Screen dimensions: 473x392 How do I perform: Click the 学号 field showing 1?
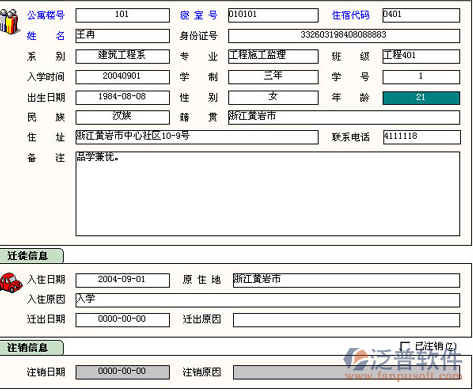tap(421, 77)
